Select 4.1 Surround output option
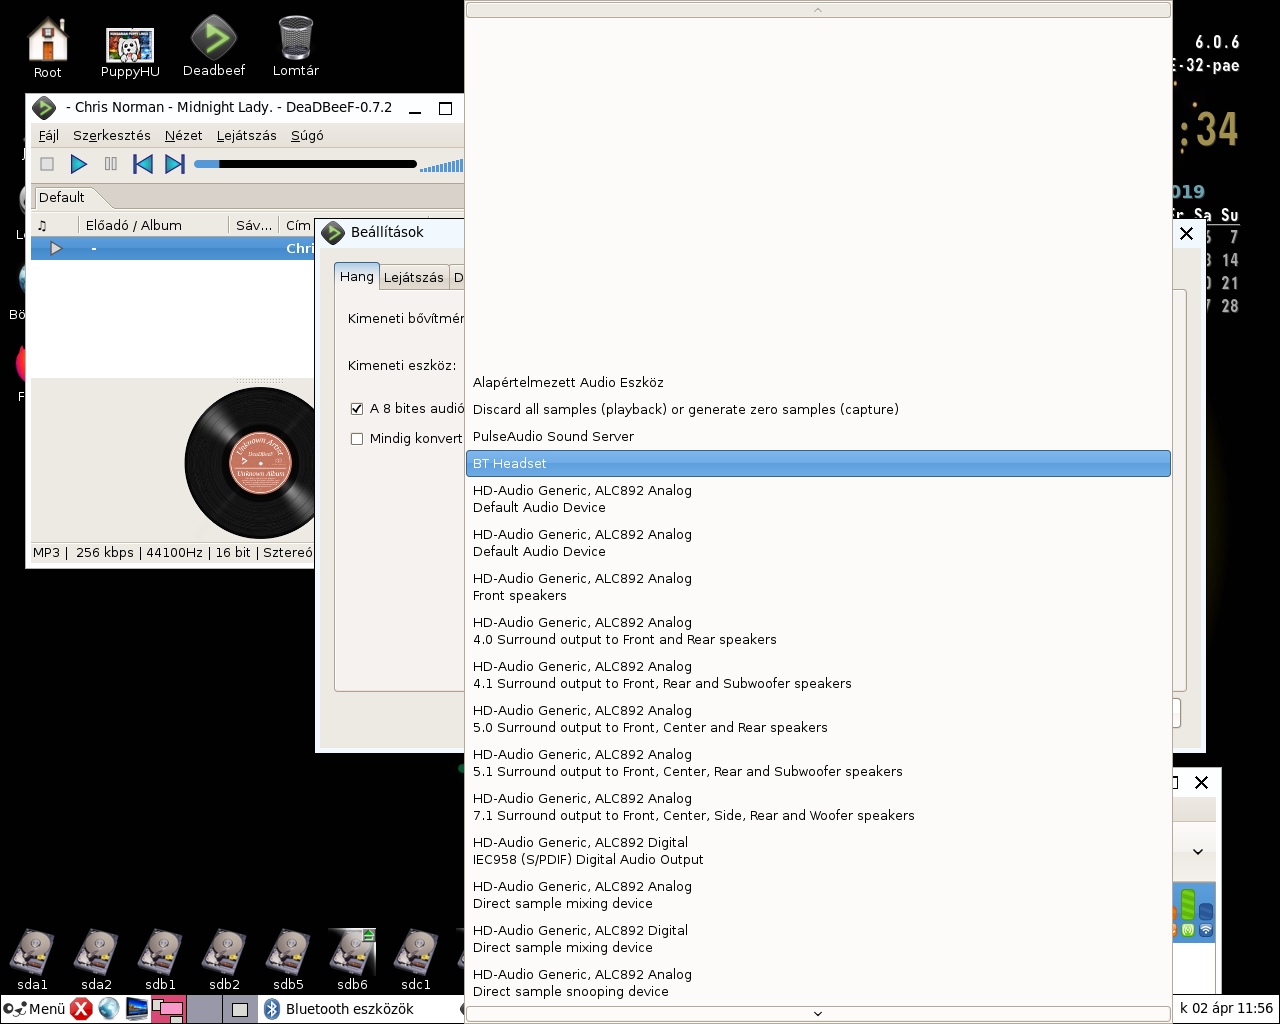 pyautogui.click(x=818, y=675)
